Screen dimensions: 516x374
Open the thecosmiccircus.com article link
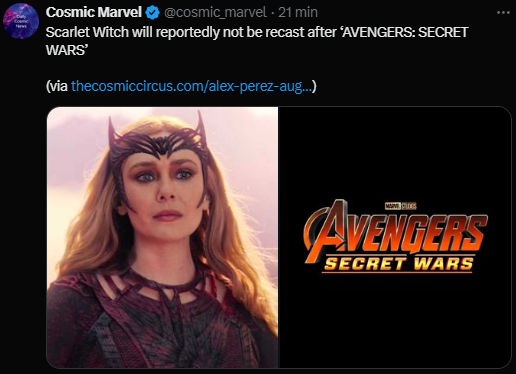(192, 86)
